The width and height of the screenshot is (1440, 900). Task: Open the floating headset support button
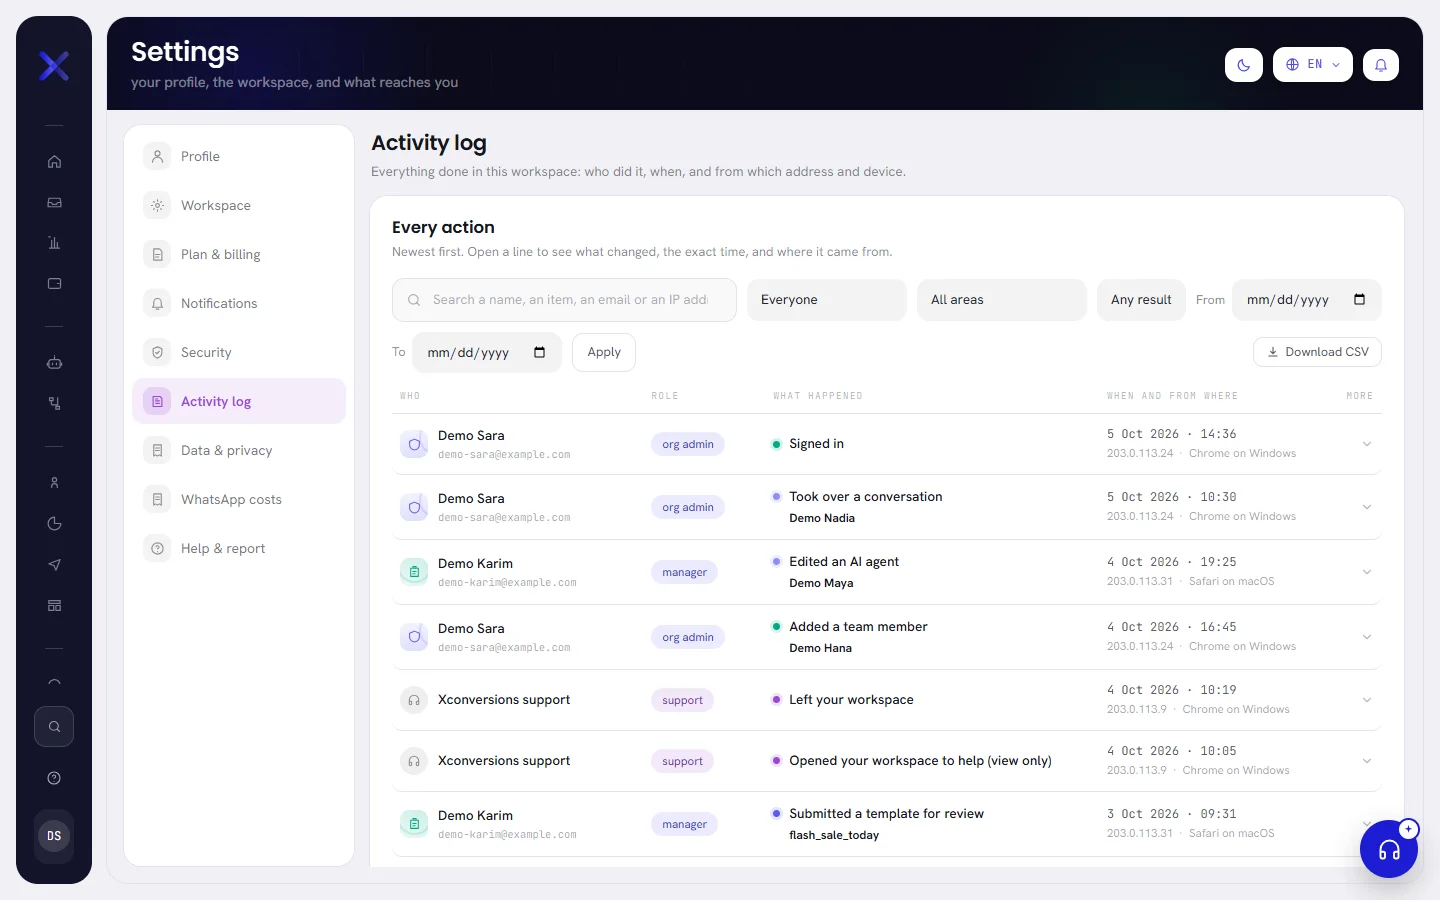pyautogui.click(x=1389, y=849)
